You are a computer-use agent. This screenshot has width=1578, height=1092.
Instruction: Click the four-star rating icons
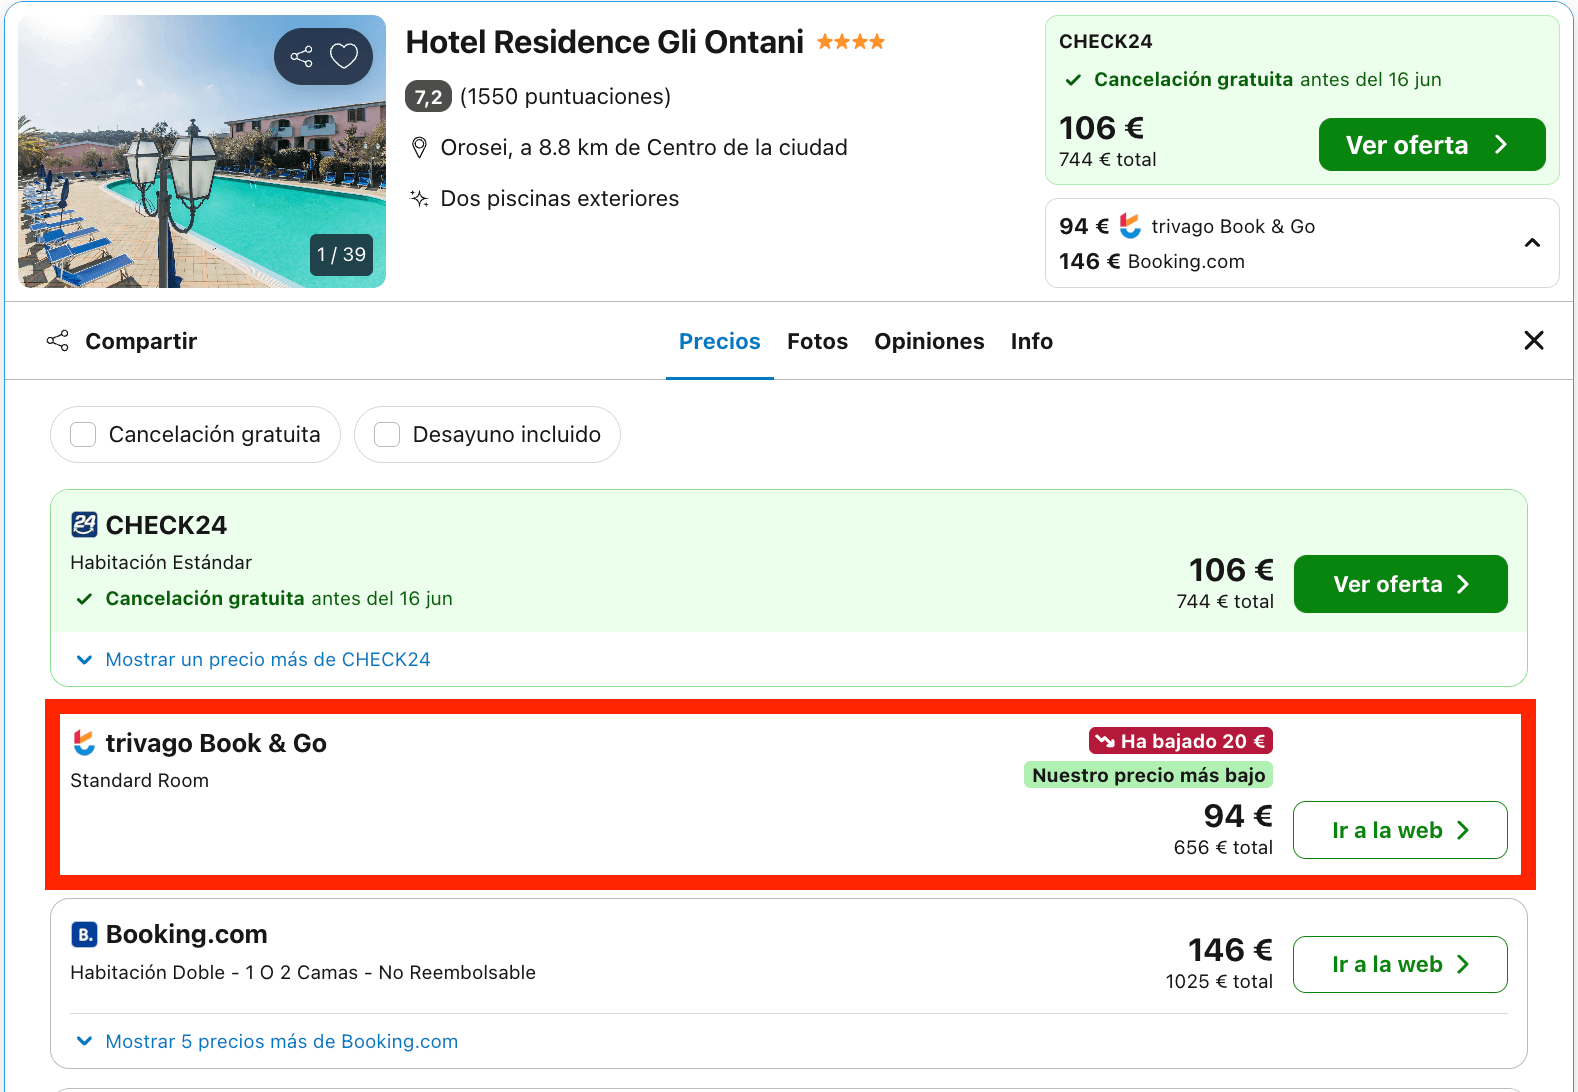click(850, 42)
